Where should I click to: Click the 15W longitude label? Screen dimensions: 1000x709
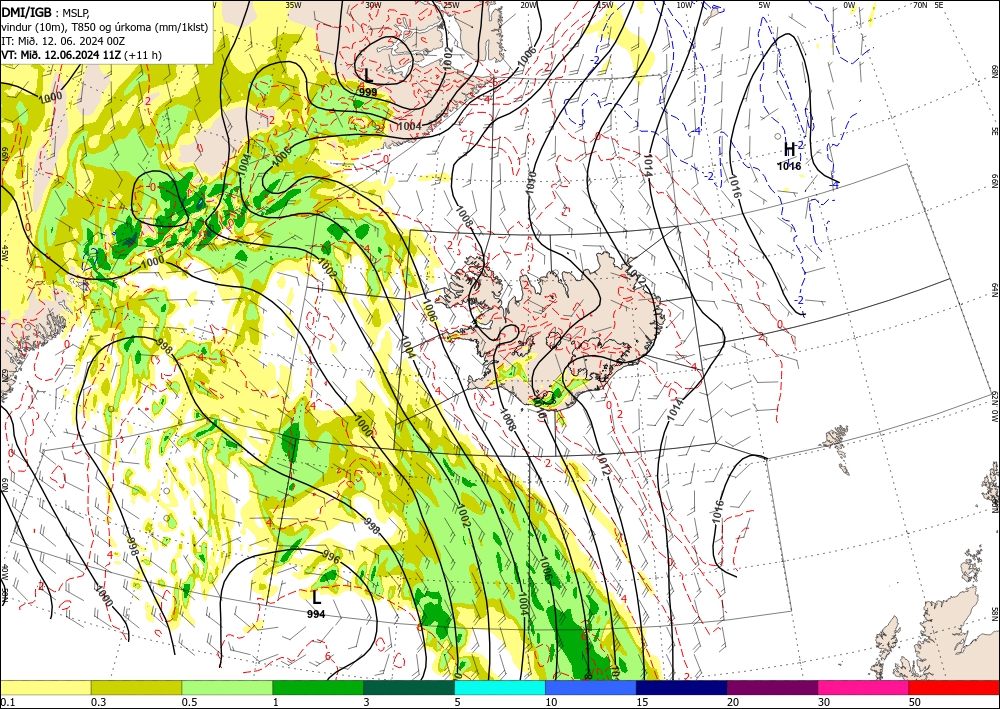(605, 5)
